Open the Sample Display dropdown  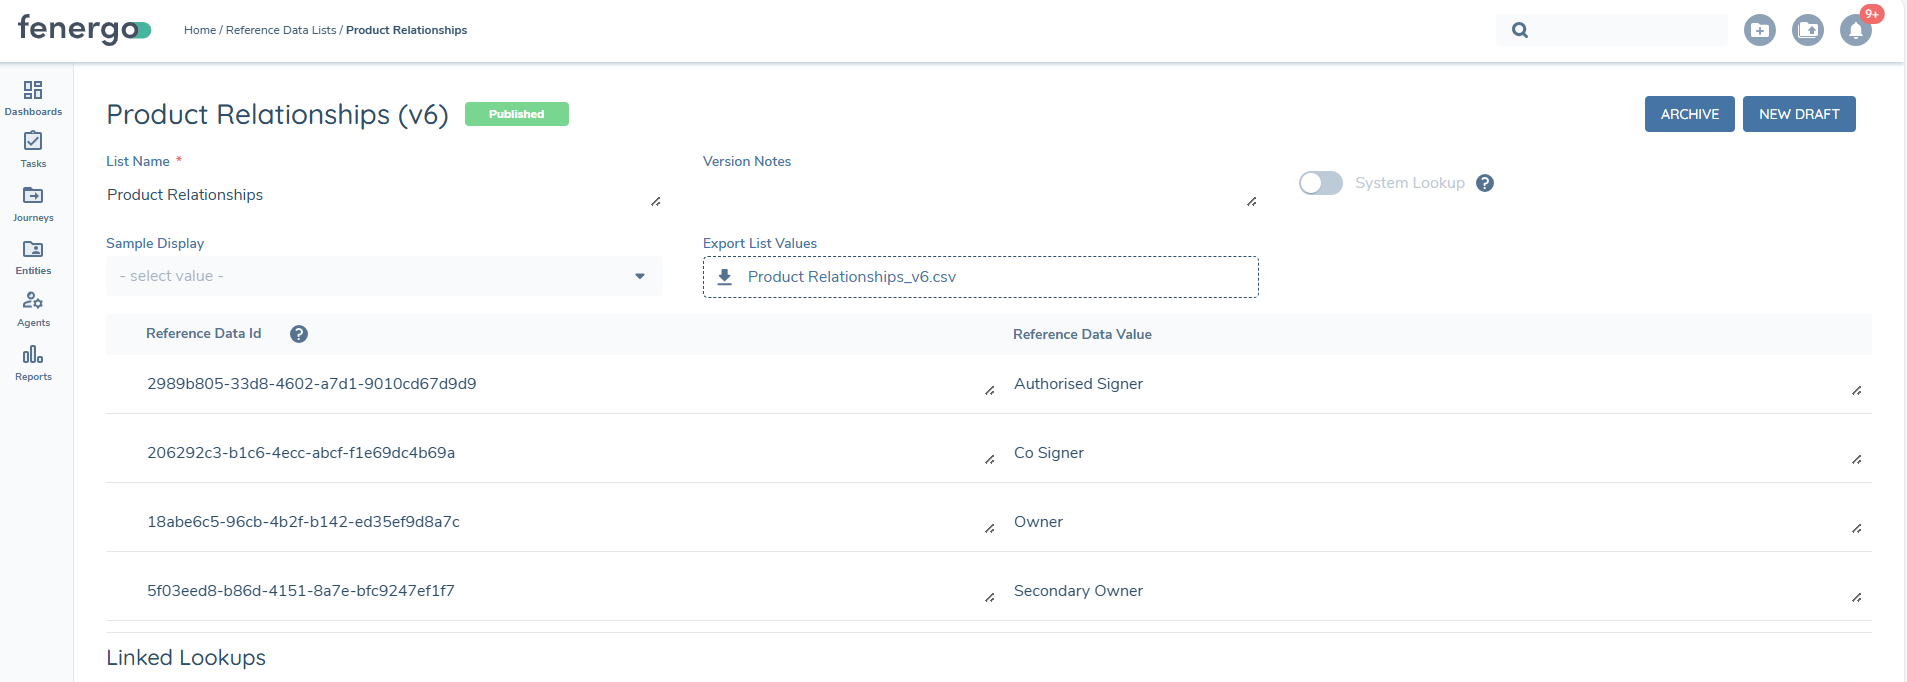point(384,276)
